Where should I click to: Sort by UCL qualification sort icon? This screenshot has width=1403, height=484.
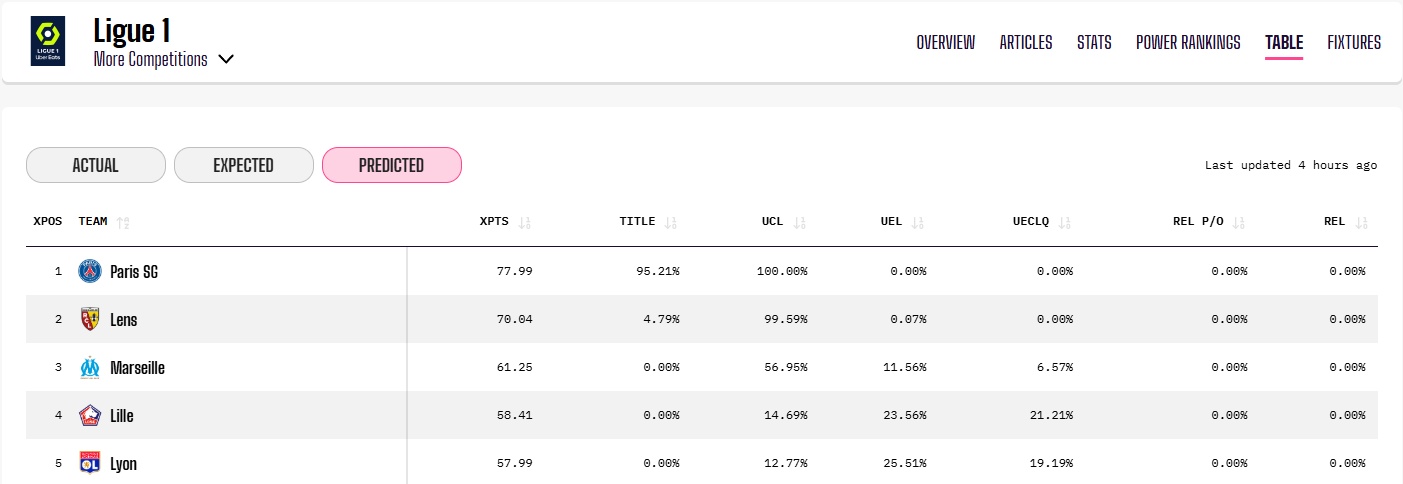(799, 222)
